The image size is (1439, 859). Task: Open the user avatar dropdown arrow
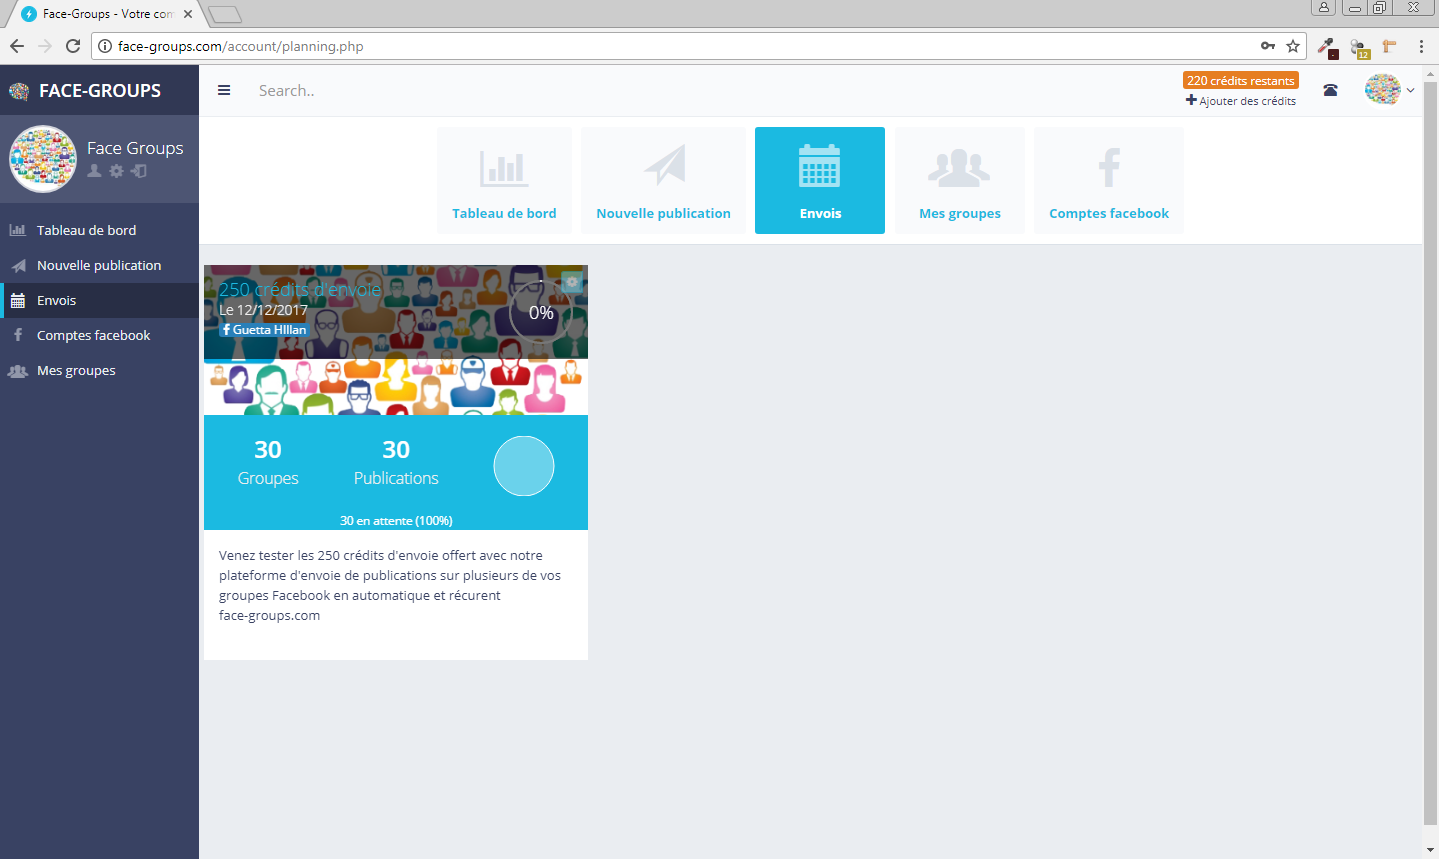pyautogui.click(x=1410, y=90)
